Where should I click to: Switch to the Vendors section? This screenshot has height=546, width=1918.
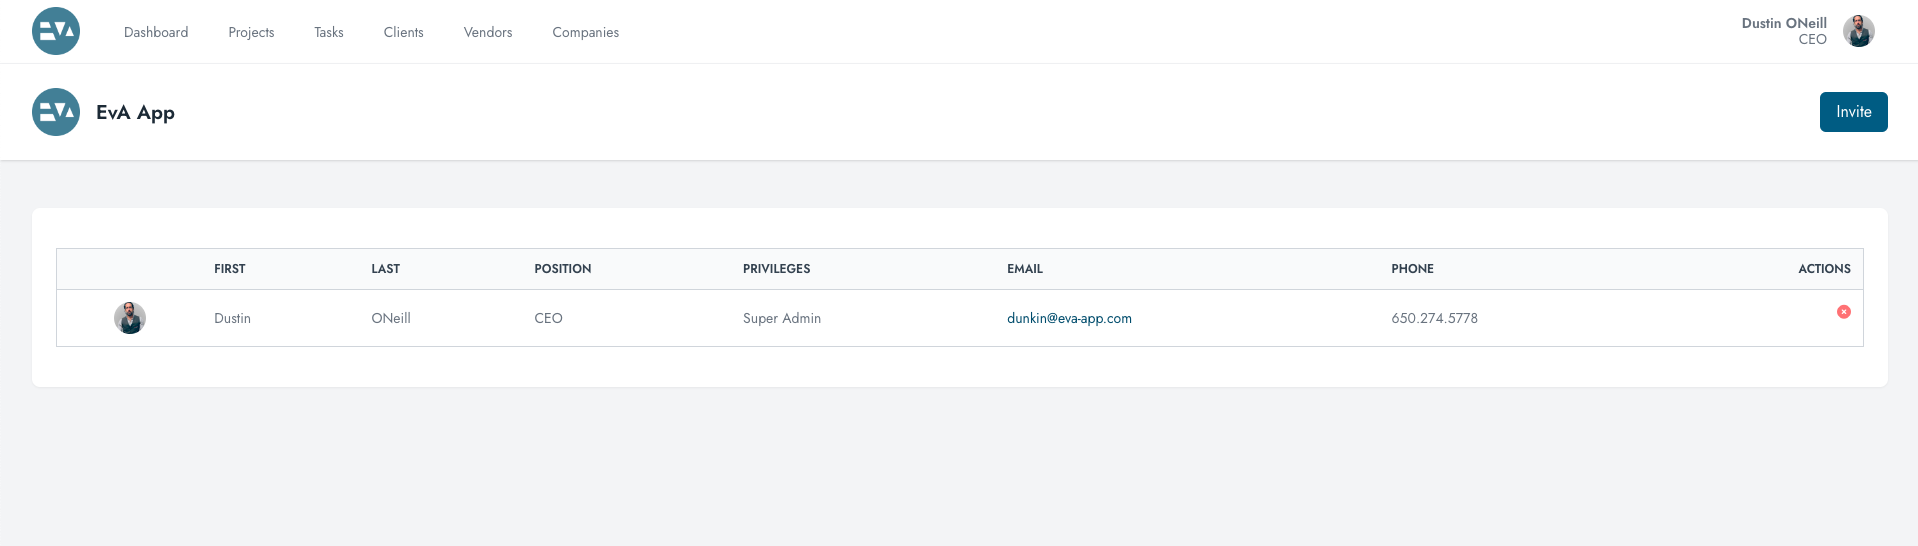[x=488, y=32]
